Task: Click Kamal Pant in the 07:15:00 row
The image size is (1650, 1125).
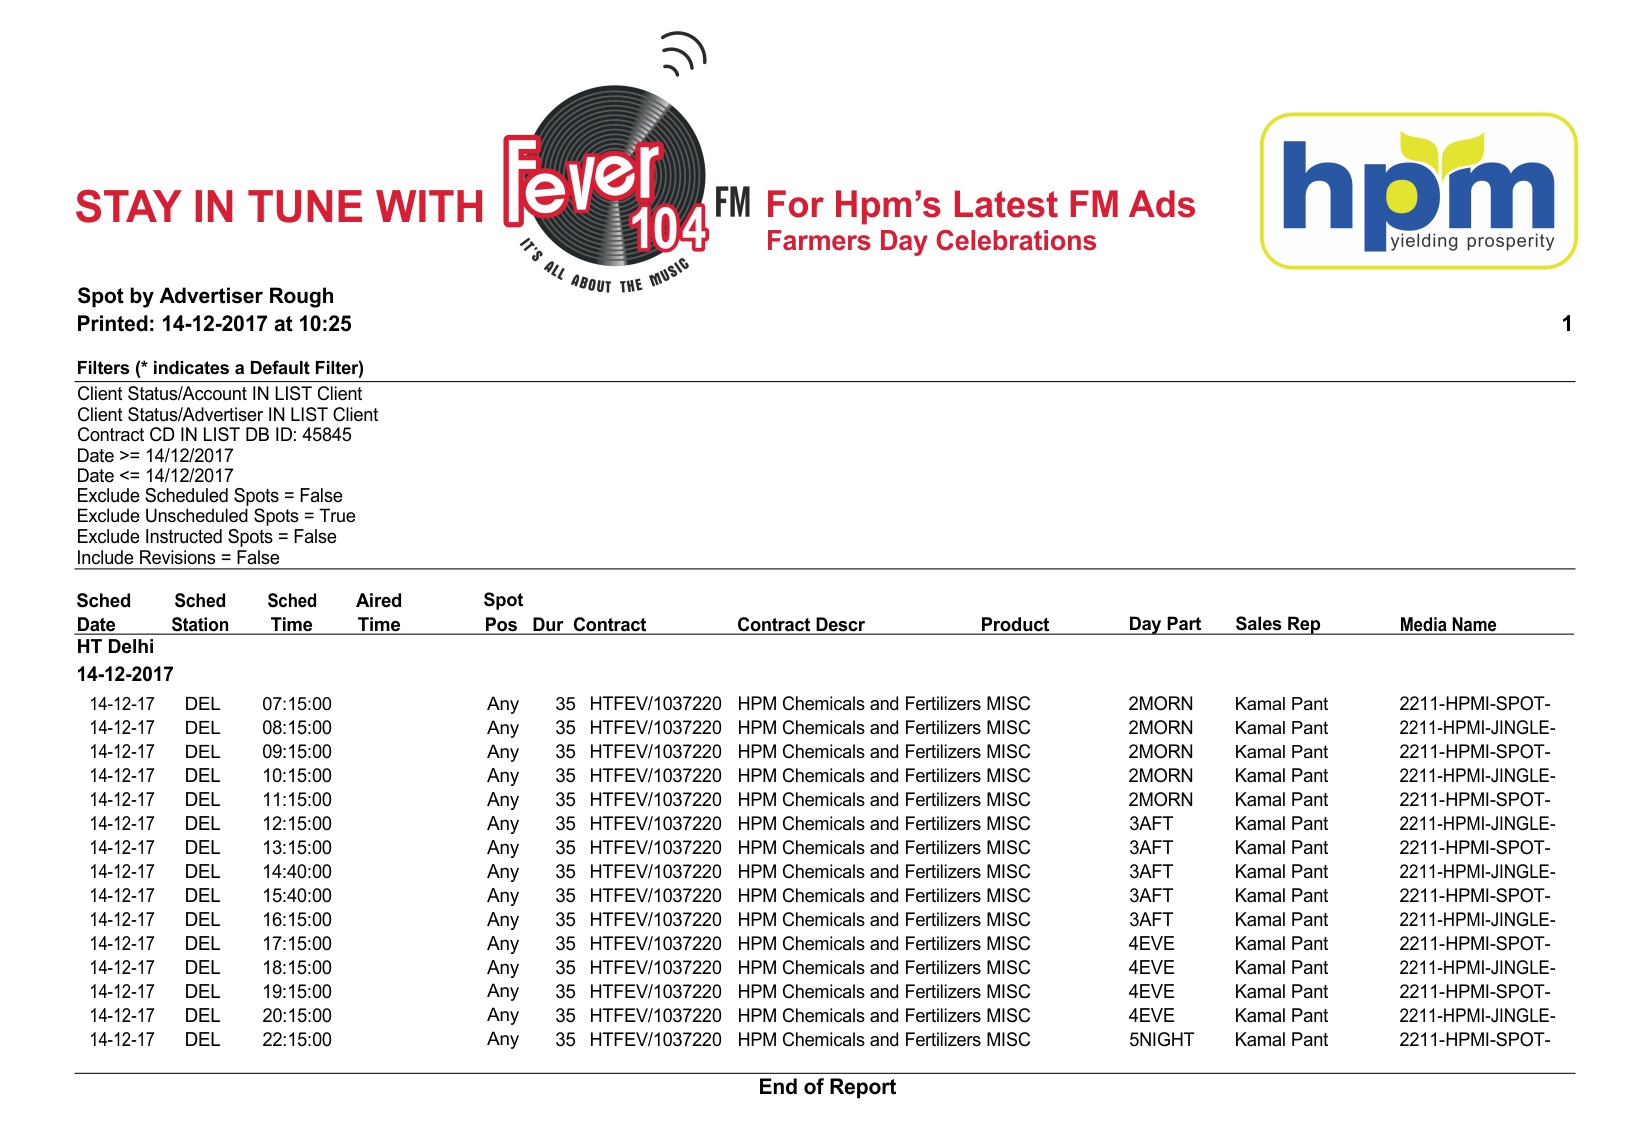Action: 1281,704
